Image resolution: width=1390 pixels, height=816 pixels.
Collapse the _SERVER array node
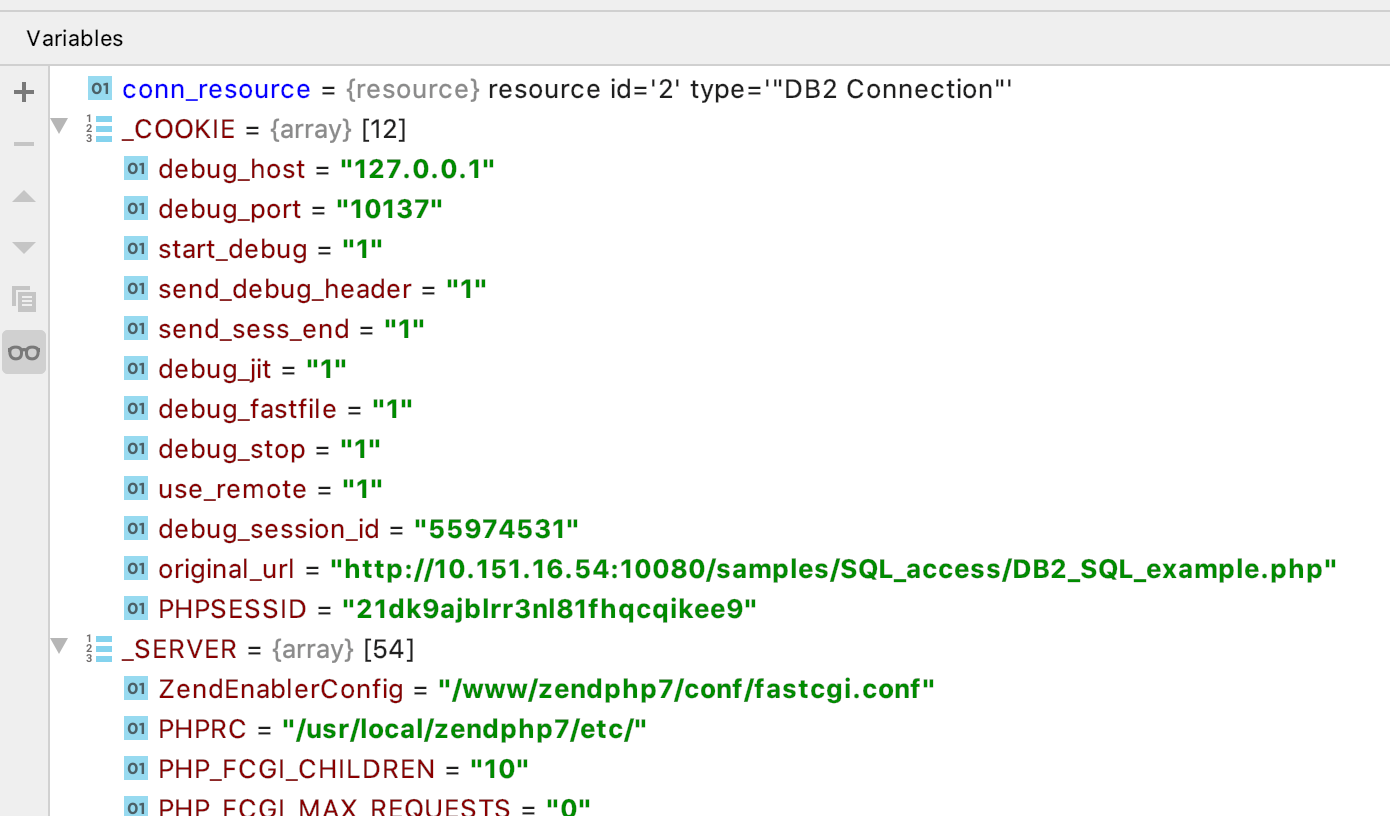click(59, 647)
